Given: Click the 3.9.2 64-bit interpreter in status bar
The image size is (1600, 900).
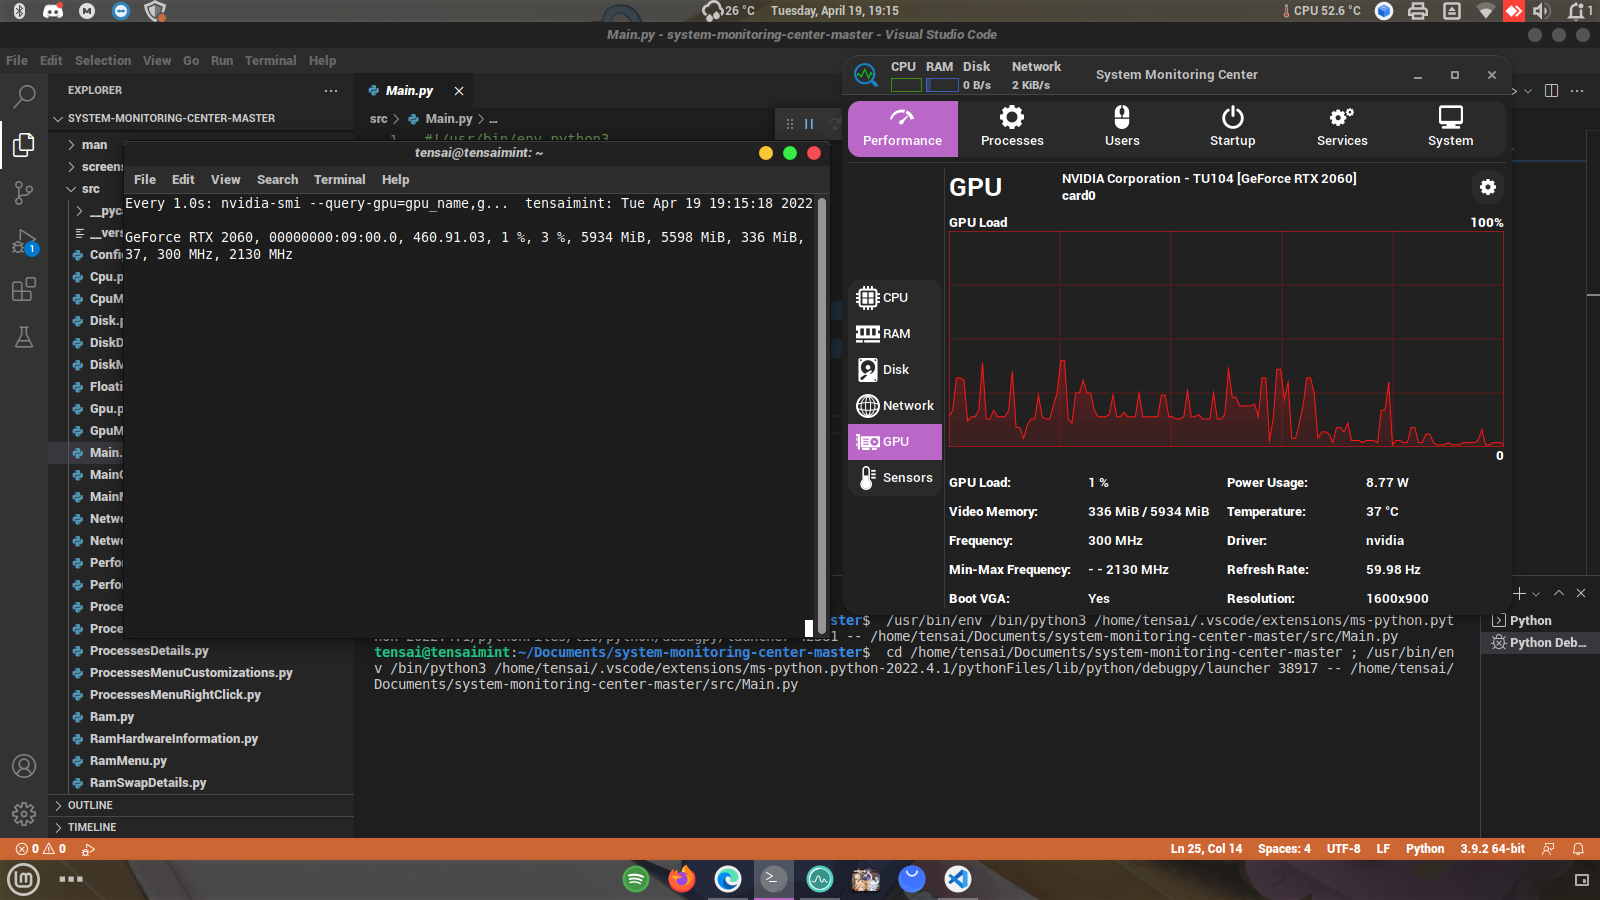Looking at the screenshot, I should click(1493, 848).
